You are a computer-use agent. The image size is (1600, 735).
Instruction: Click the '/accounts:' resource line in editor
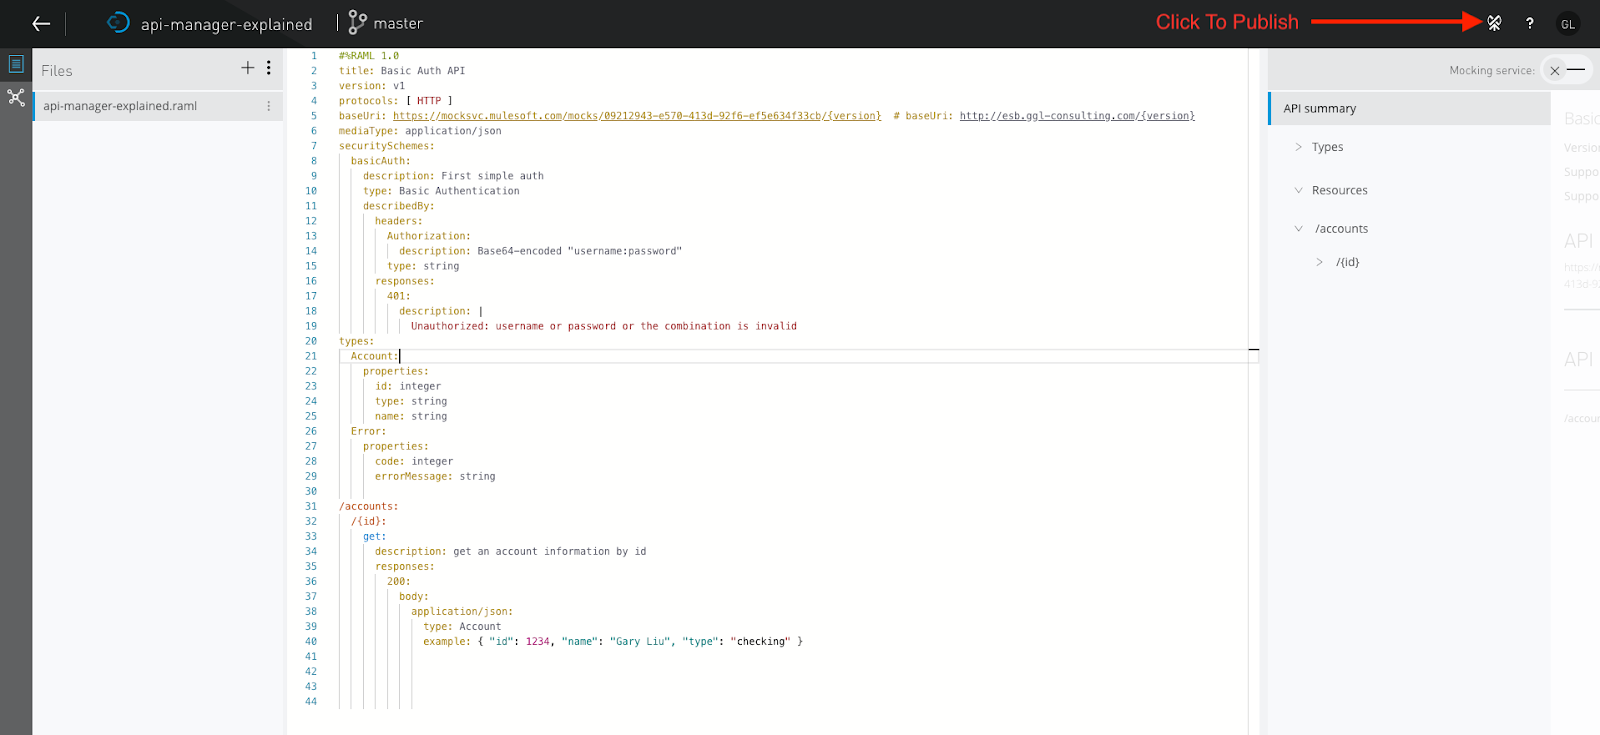tap(368, 506)
